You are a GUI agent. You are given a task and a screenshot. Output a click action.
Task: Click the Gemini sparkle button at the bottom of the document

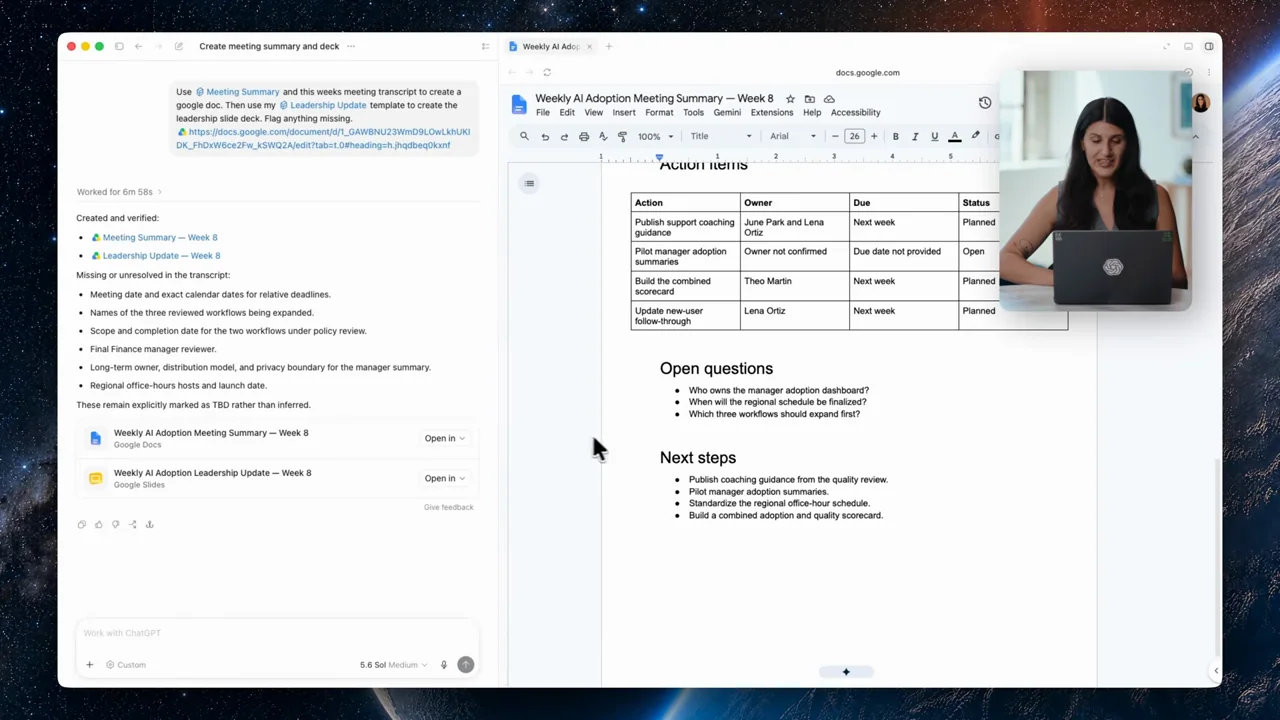coord(846,672)
